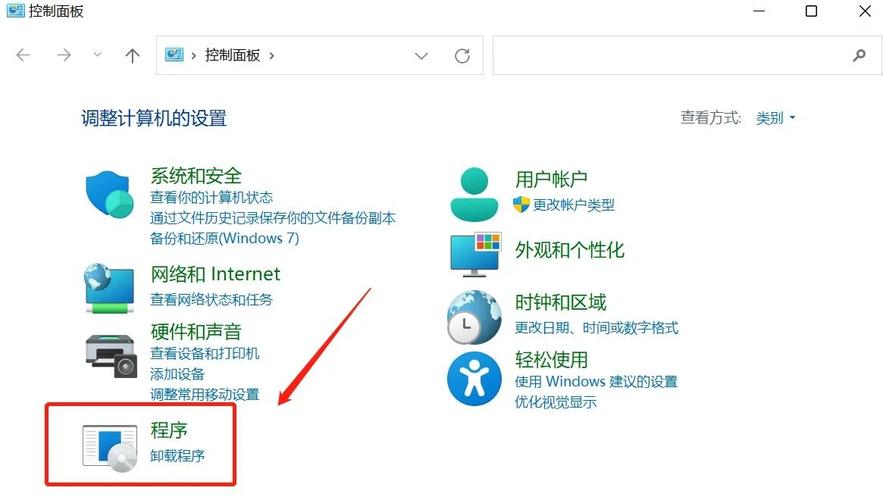Open 查看网络状态和任务 link
Image resolution: width=883 pixels, height=500 pixels.
[x=211, y=299]
